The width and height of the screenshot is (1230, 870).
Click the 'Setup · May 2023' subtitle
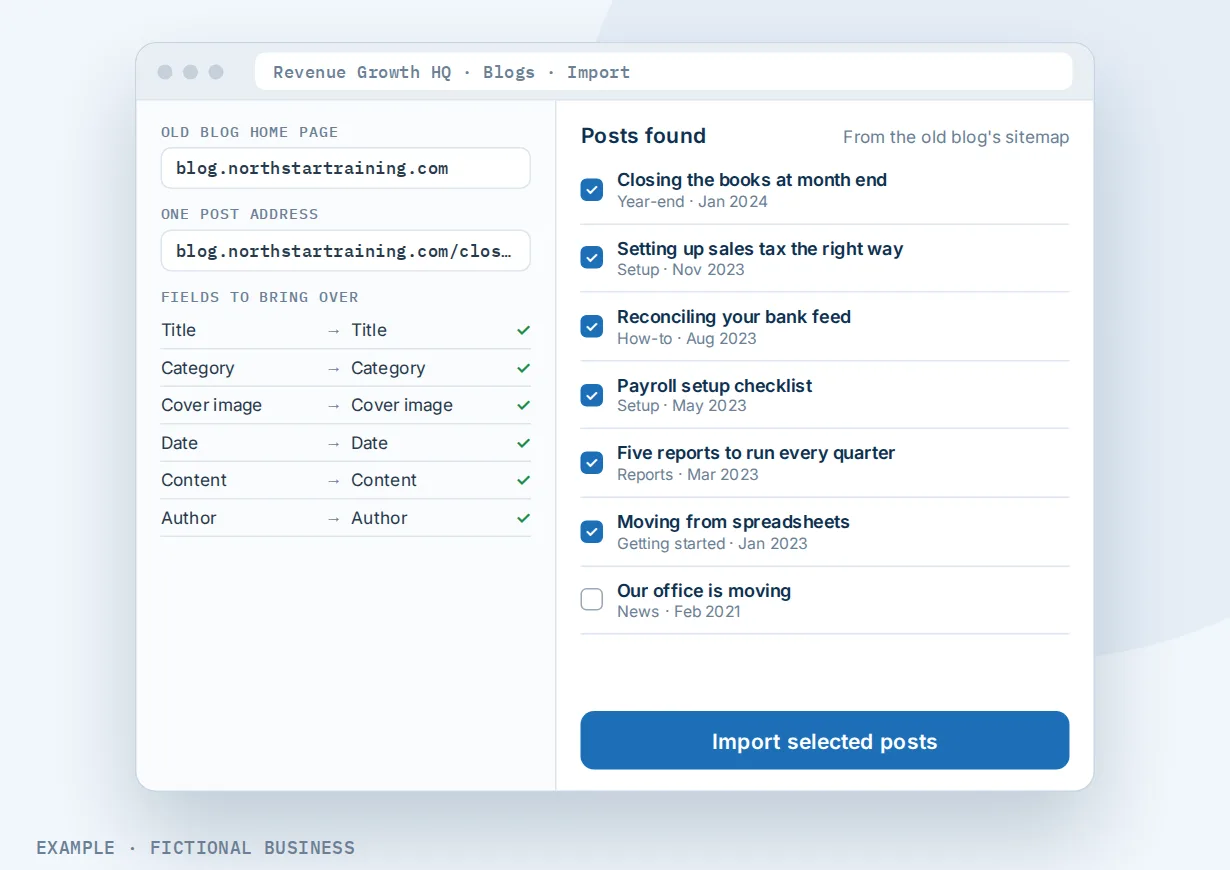(682, 406)
